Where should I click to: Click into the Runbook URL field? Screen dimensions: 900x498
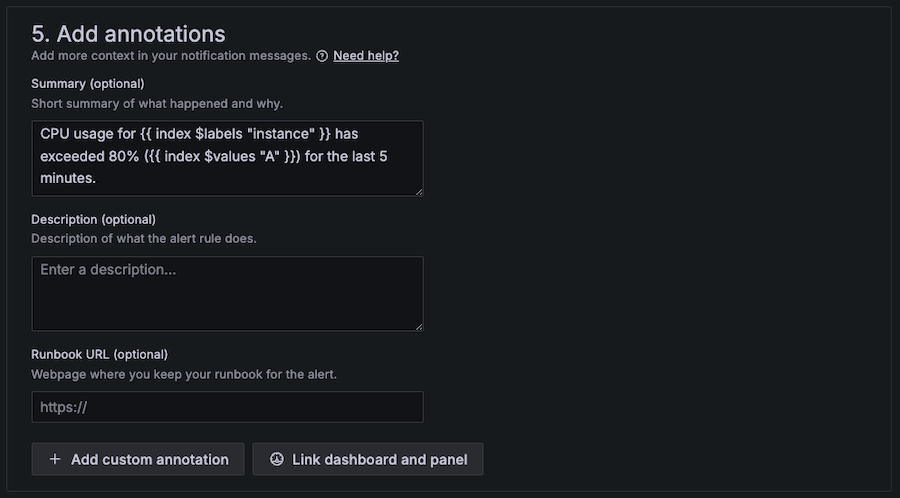[227, 407]
